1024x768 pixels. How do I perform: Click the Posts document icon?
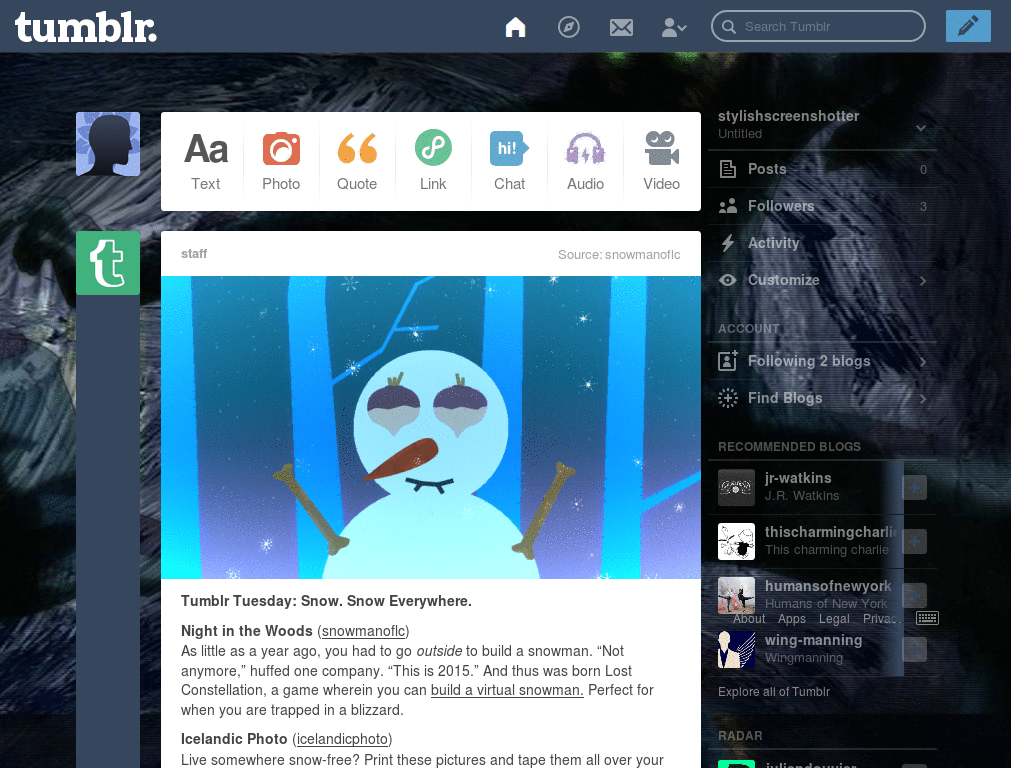(x=728, y=169)
